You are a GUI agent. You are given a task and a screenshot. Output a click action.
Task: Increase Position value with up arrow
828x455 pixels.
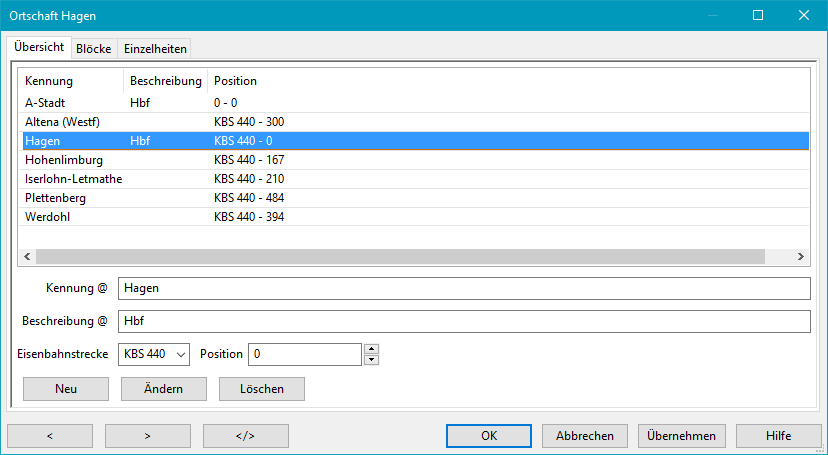[x=371, y=349]
